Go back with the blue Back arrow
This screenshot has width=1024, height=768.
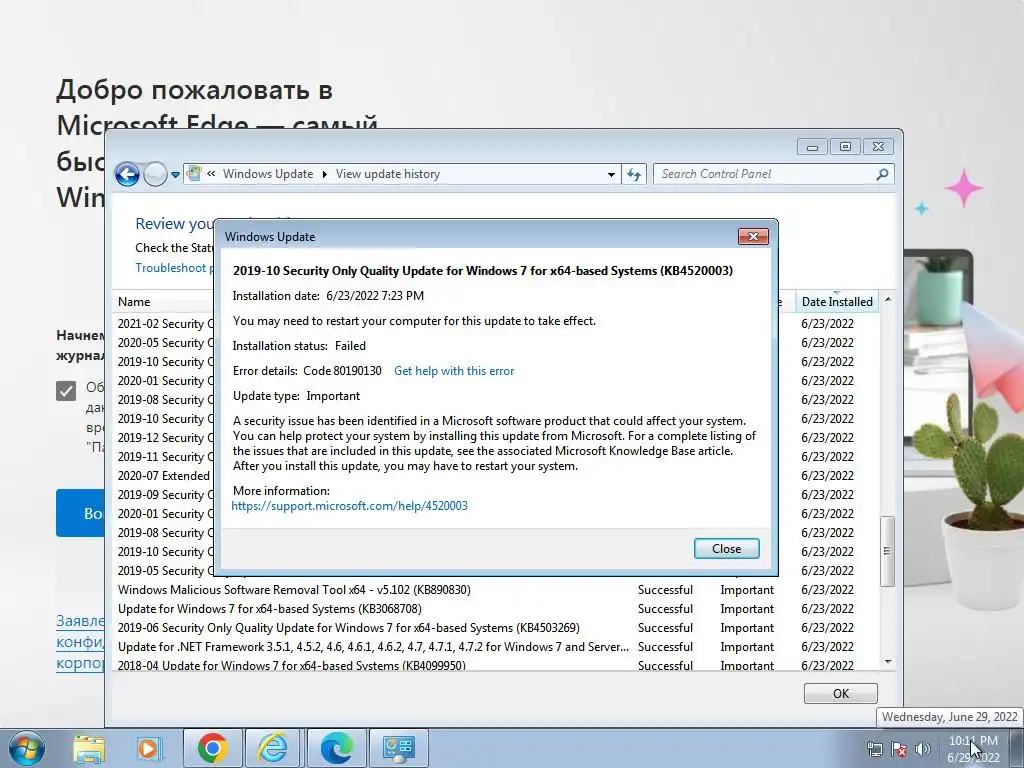[x=127, y=174]
